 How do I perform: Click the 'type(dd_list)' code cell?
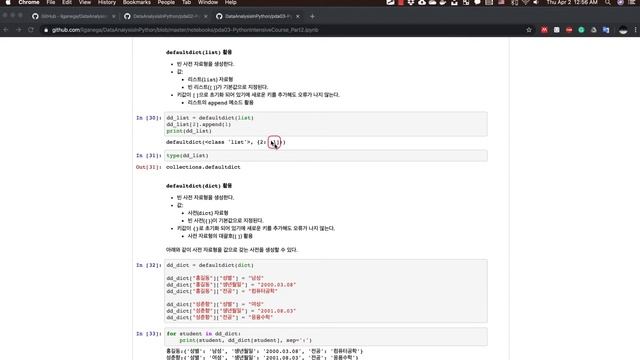(x=326, y=156)
